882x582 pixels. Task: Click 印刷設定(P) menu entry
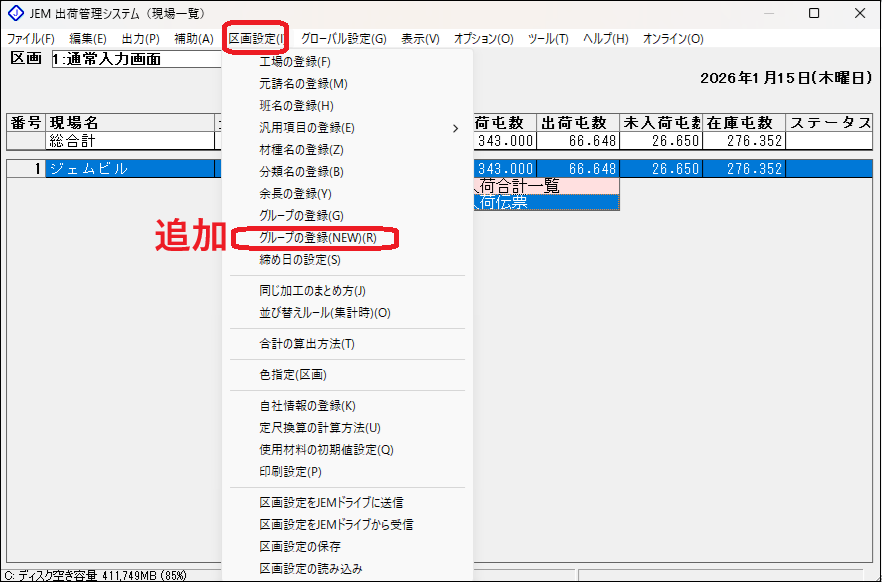coord(290,472)
